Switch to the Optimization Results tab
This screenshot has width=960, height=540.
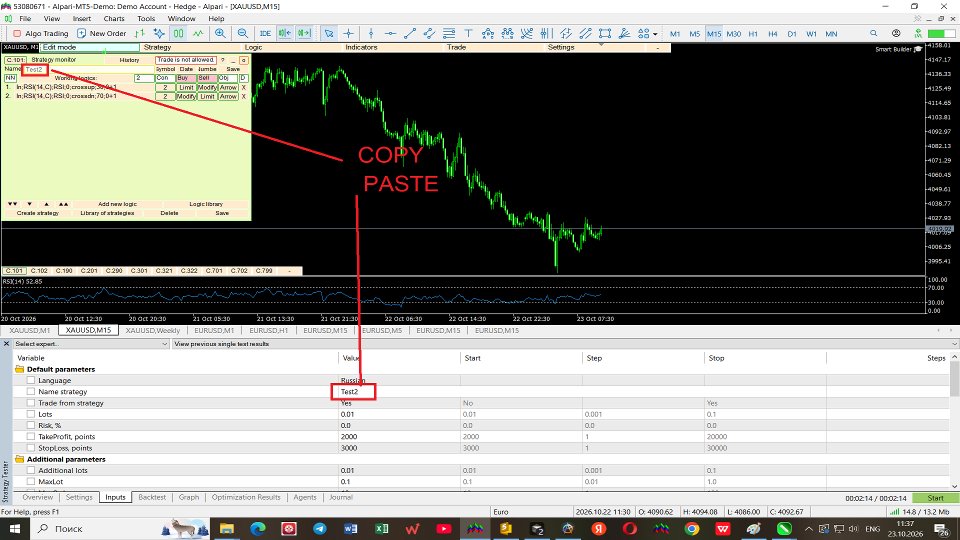(246, 497)
